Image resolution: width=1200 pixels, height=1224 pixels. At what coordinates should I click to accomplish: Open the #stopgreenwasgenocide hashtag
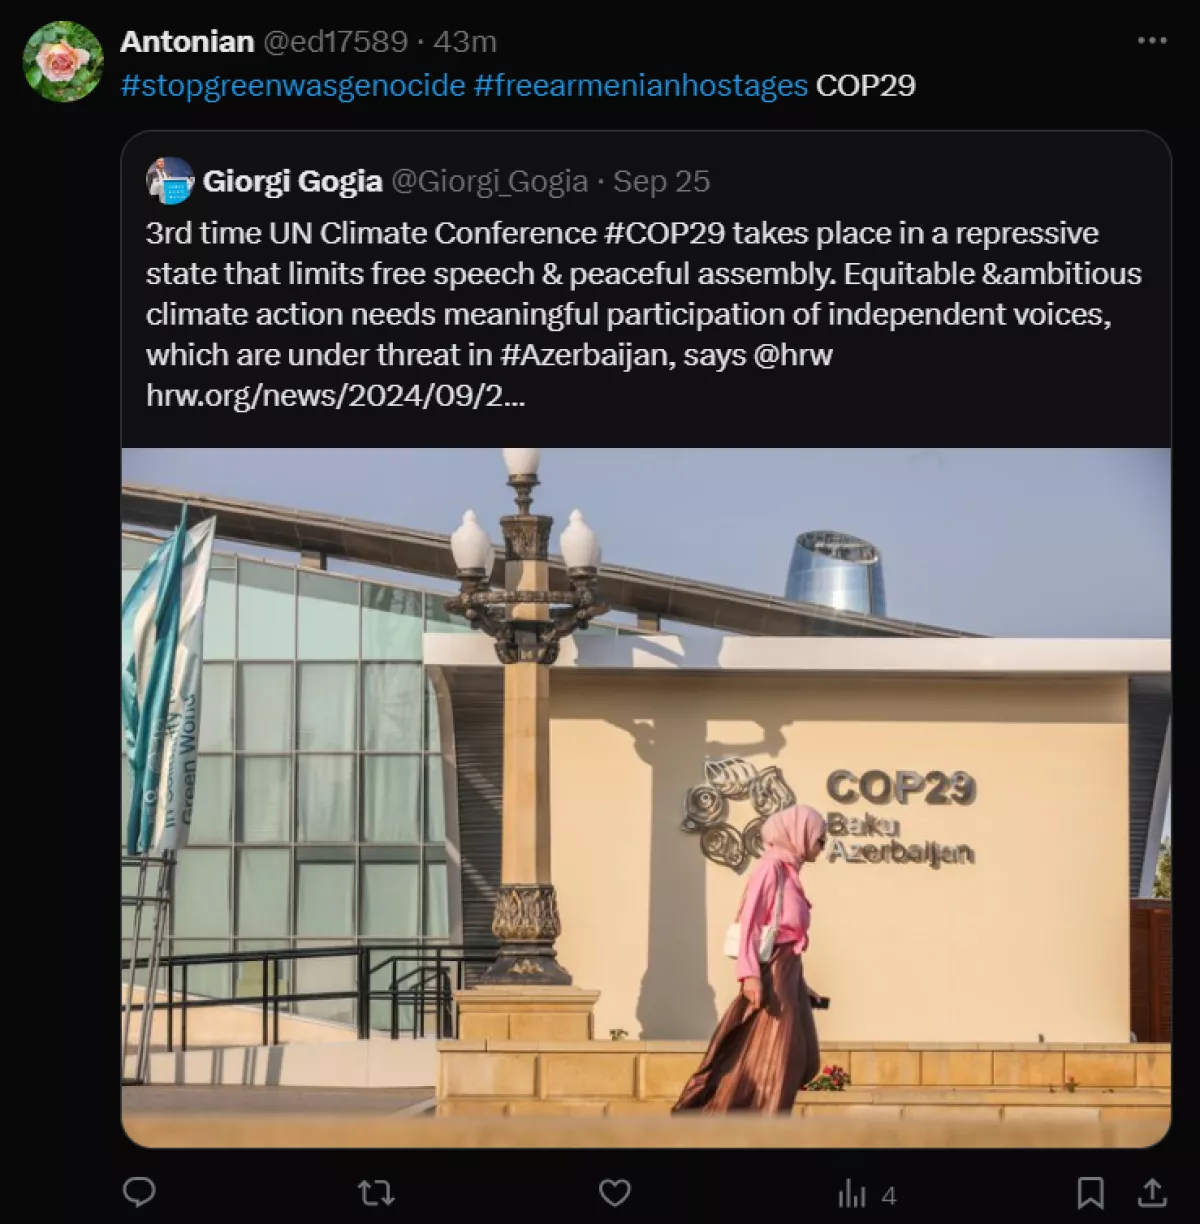point(293,85)
